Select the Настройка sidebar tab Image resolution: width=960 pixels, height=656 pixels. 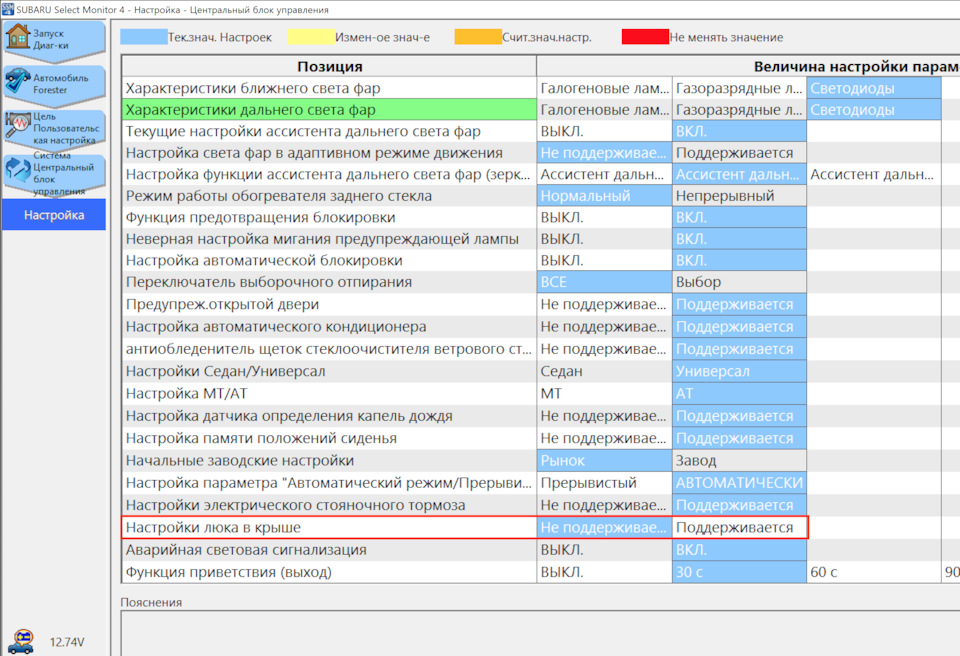pyautogui.click(x=54, y=215)
